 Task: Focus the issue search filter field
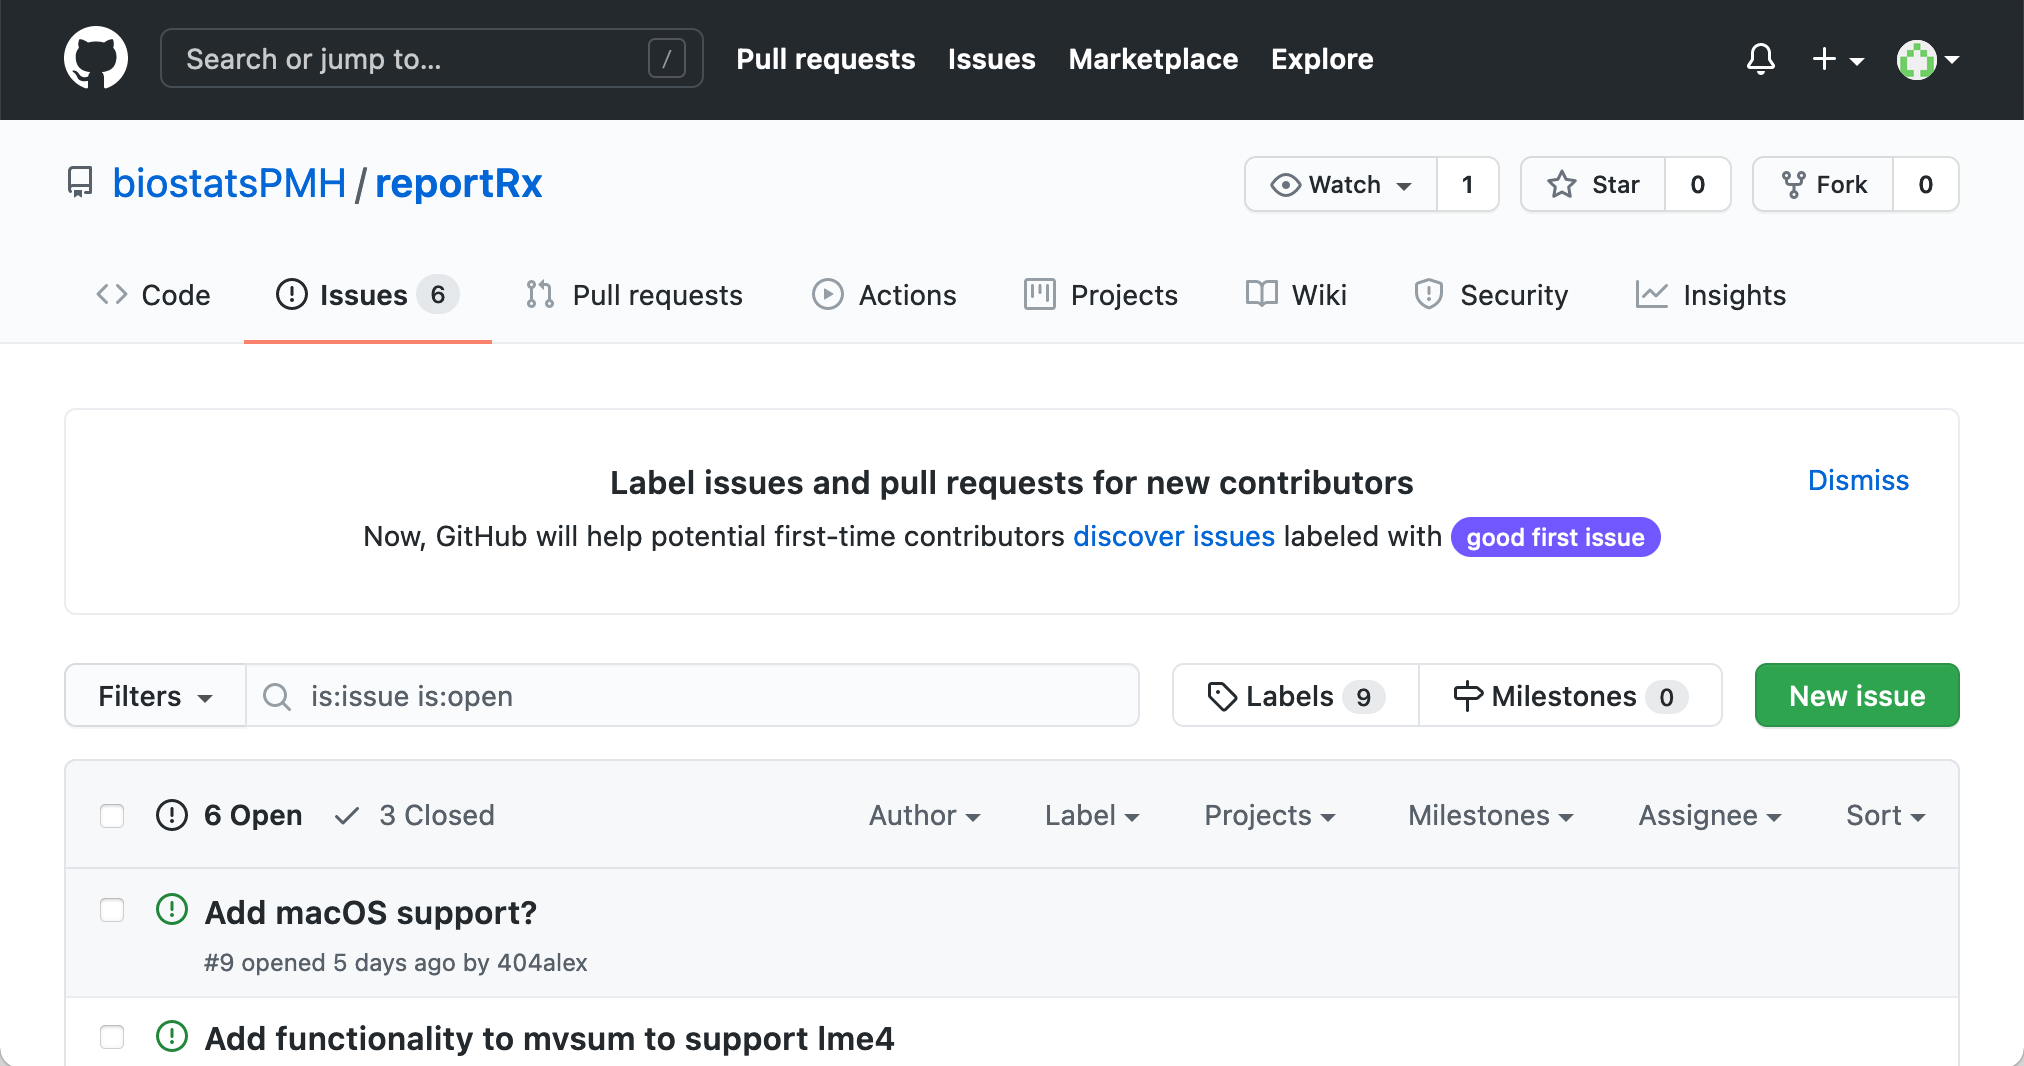pyautogui.click(x=700, y=696)
